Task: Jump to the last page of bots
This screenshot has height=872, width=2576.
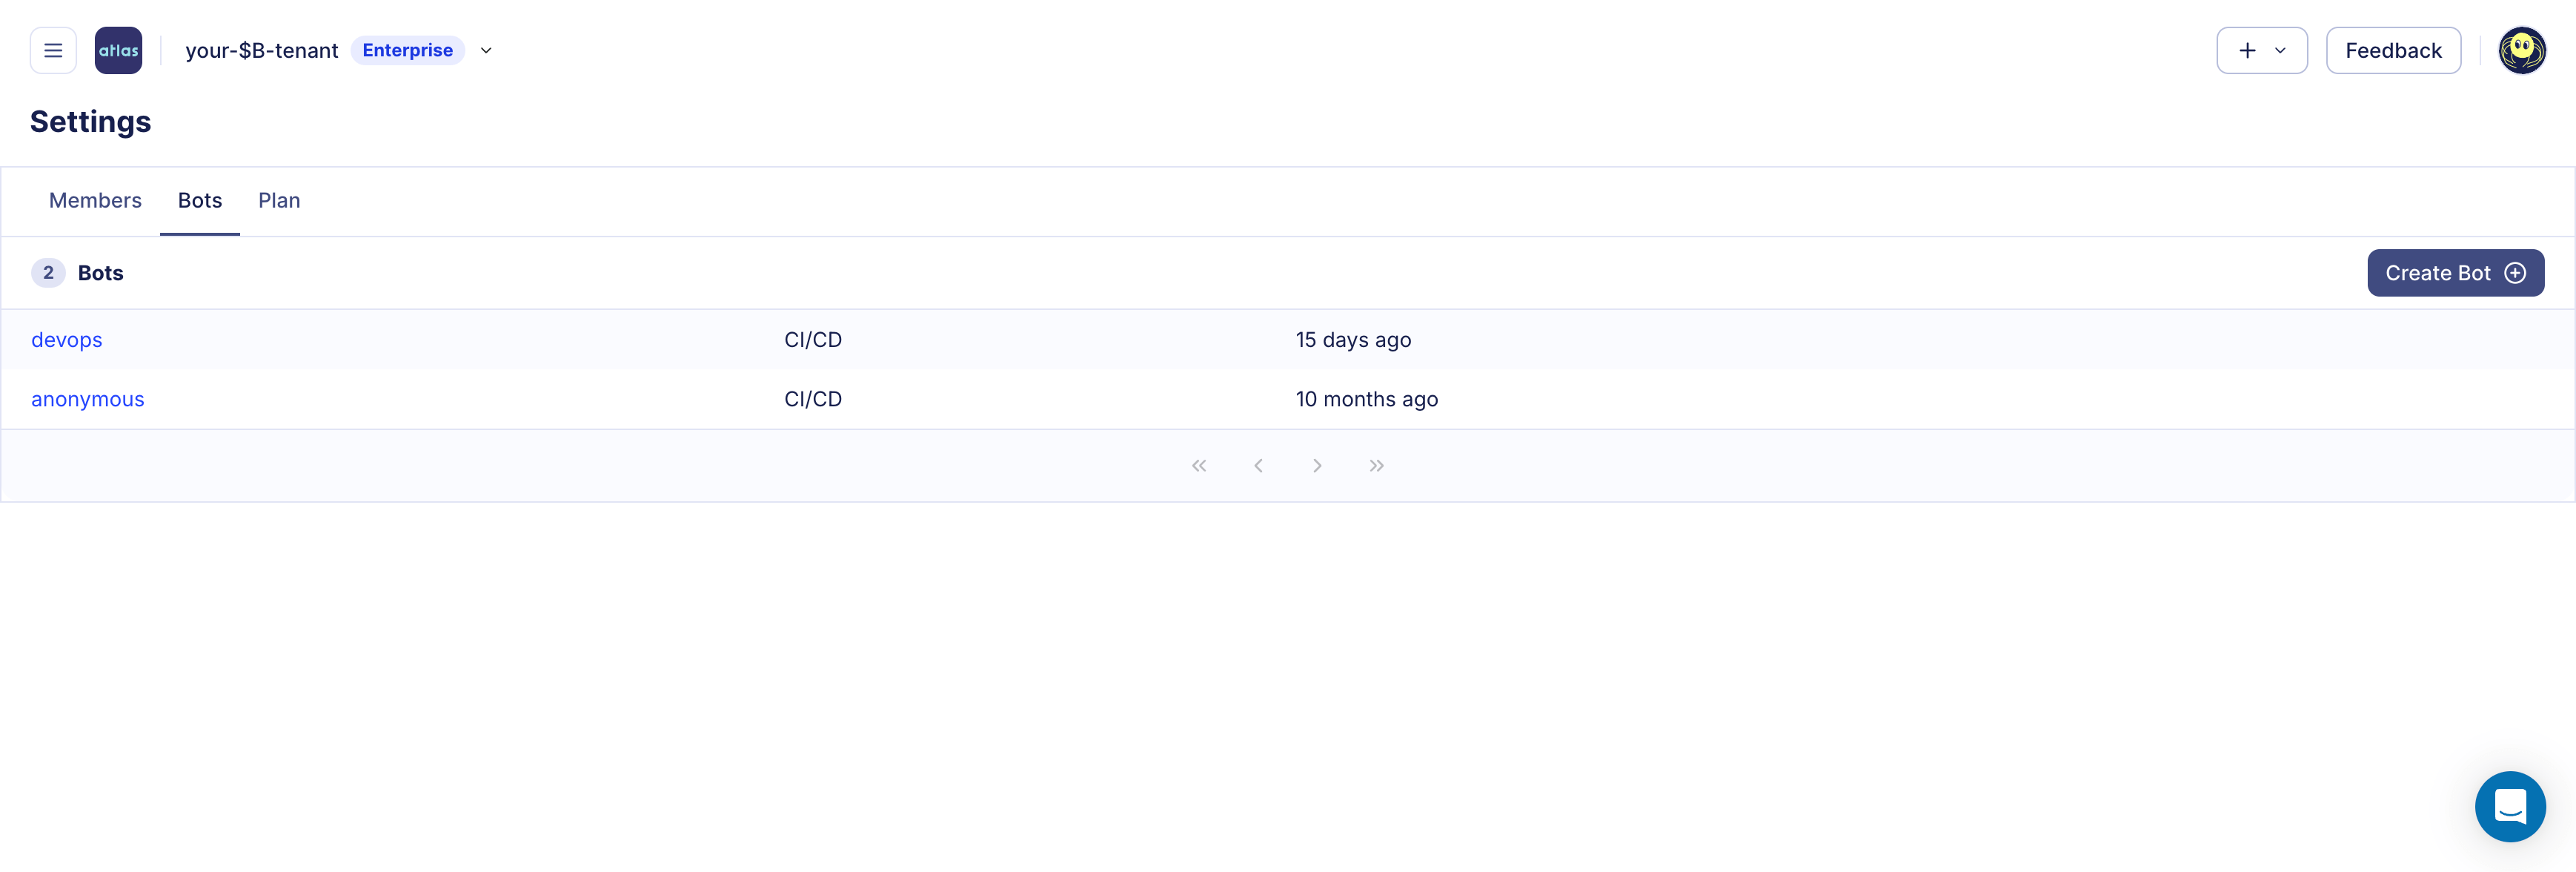Action: click(1376, 465)
